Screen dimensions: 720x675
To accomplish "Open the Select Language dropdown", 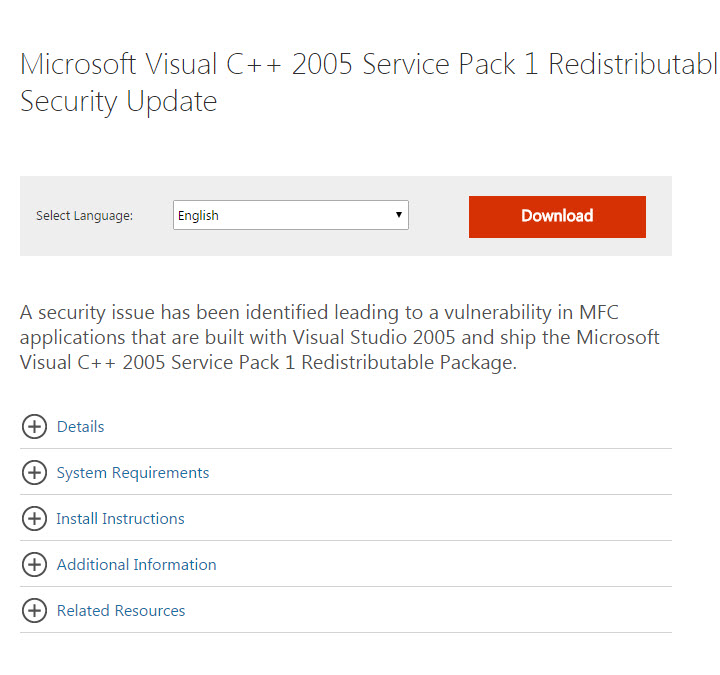I will coord(291,215).
